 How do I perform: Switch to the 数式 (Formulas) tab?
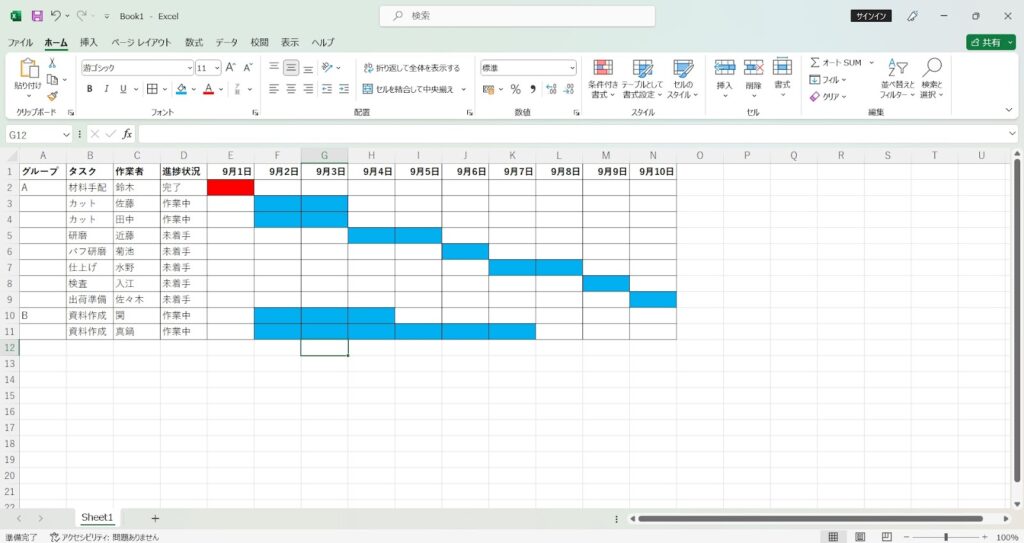coord(194,43)
